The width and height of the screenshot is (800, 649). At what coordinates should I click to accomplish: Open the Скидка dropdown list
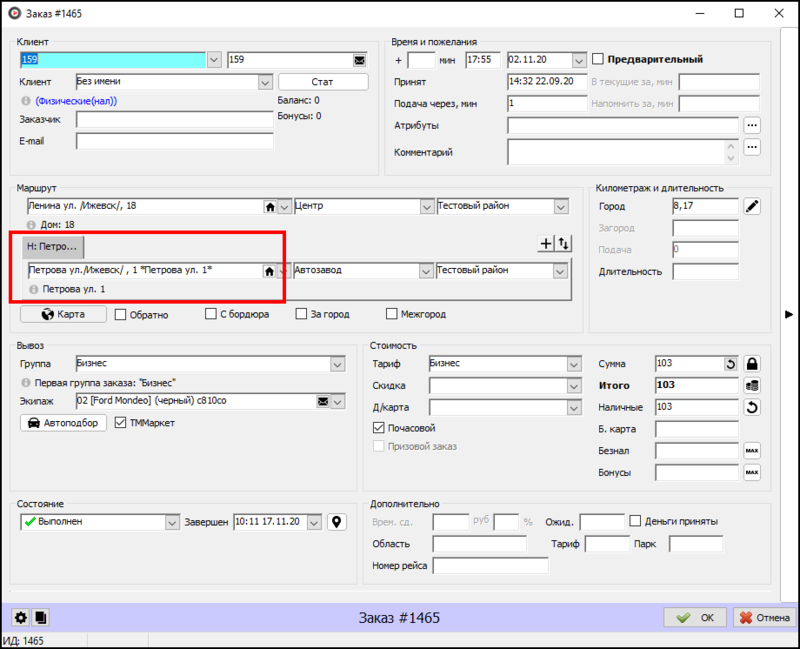574,386
